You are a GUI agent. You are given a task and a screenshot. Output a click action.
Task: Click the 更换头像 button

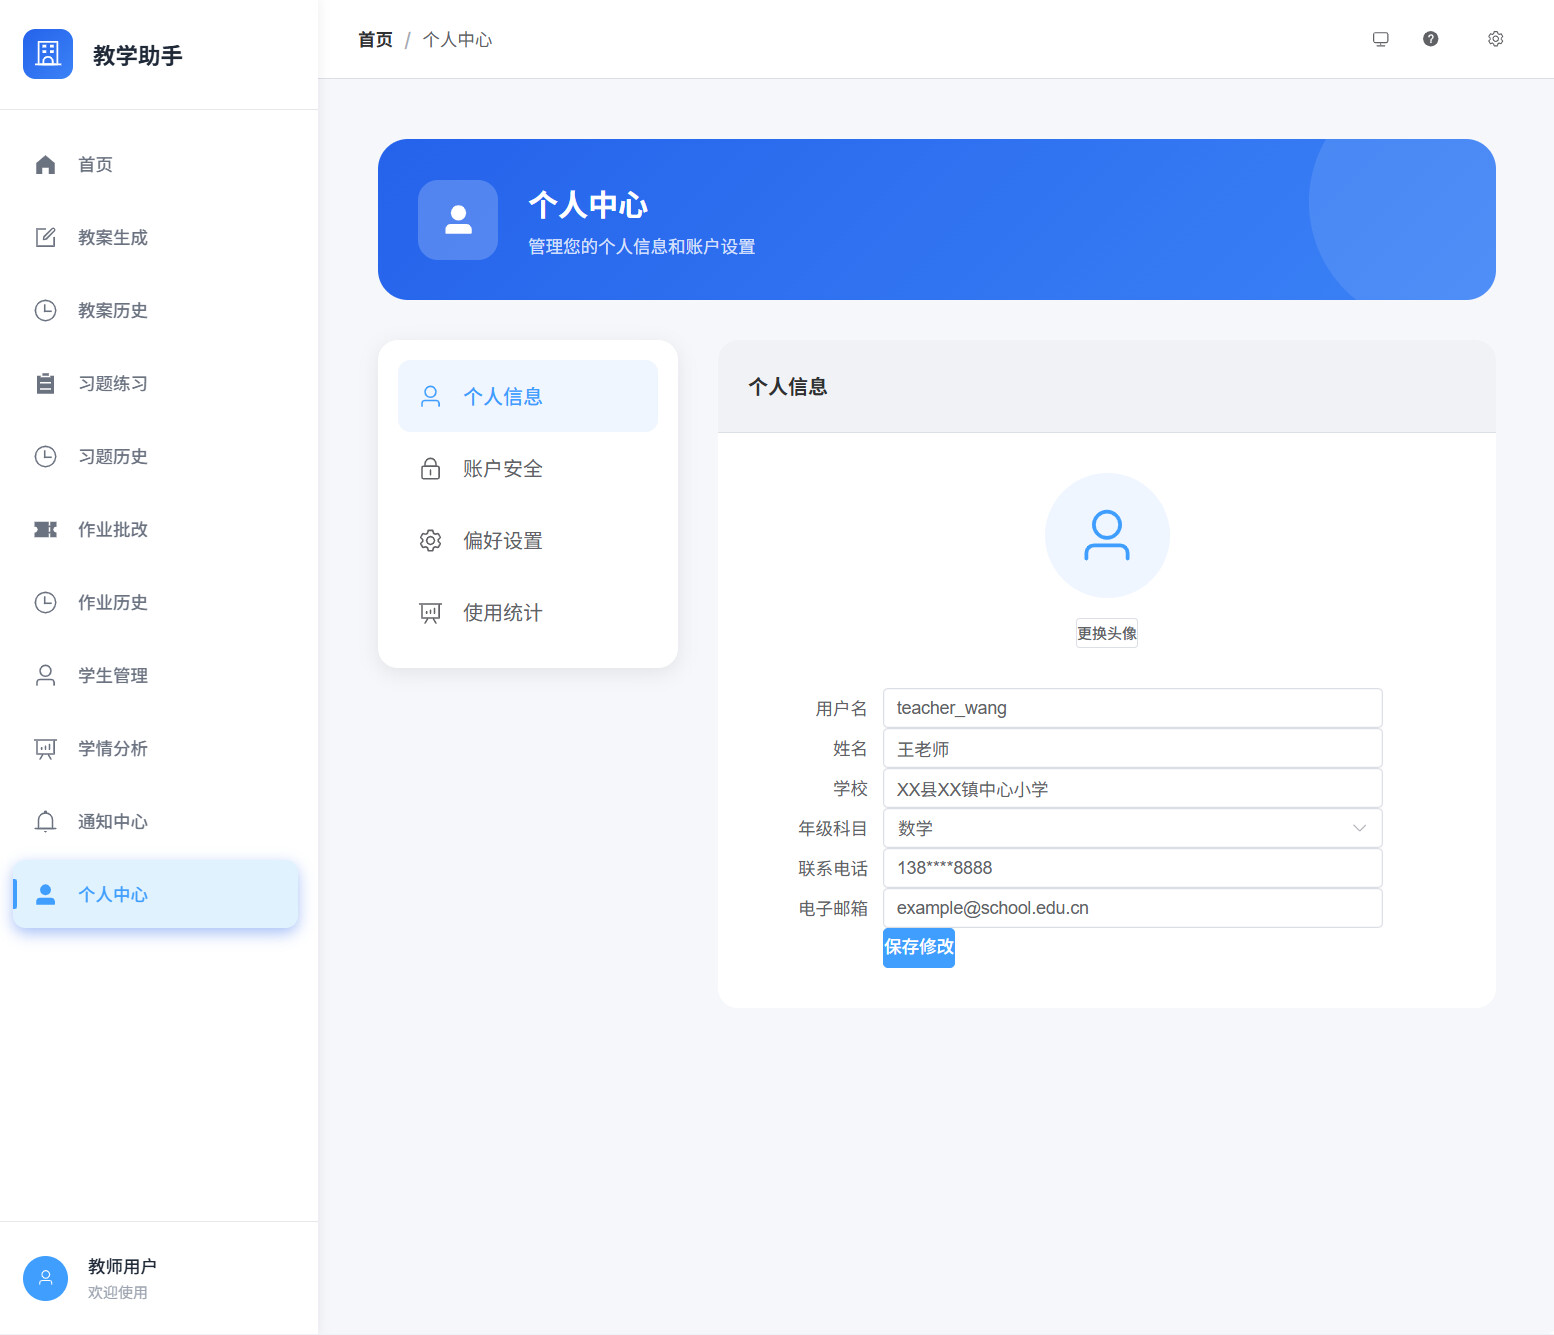pyautogui.click(x=1106, y=634)
